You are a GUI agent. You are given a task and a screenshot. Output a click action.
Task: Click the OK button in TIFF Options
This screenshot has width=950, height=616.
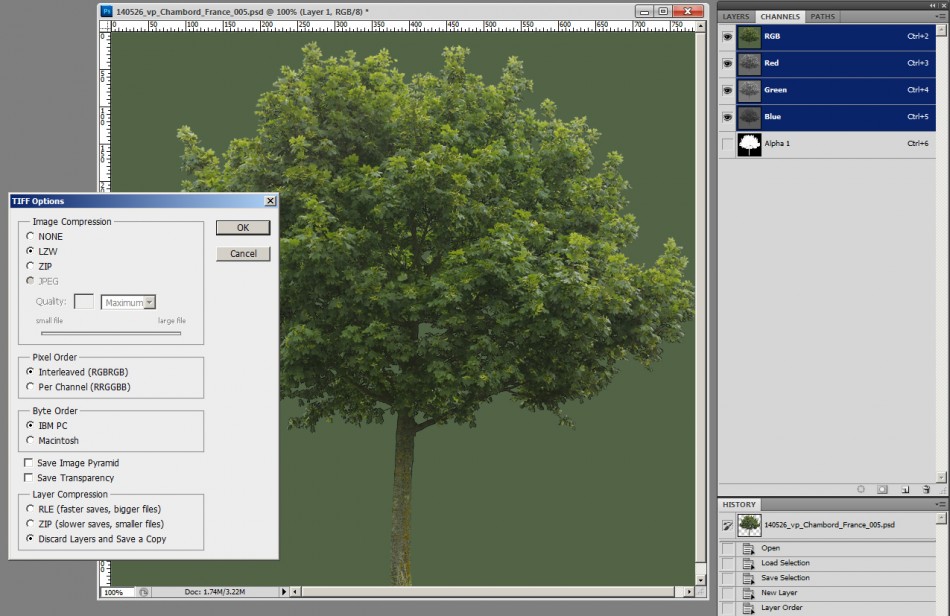[x=242, y=227]
